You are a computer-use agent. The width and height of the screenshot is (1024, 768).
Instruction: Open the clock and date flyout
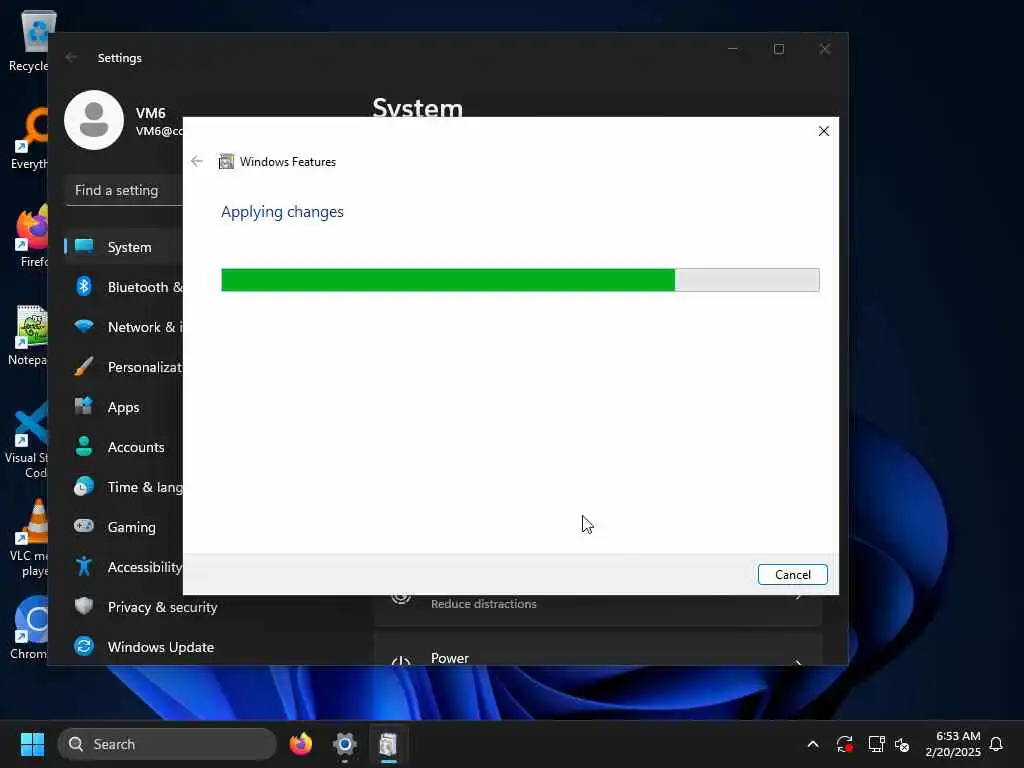(x=952, y=744)
